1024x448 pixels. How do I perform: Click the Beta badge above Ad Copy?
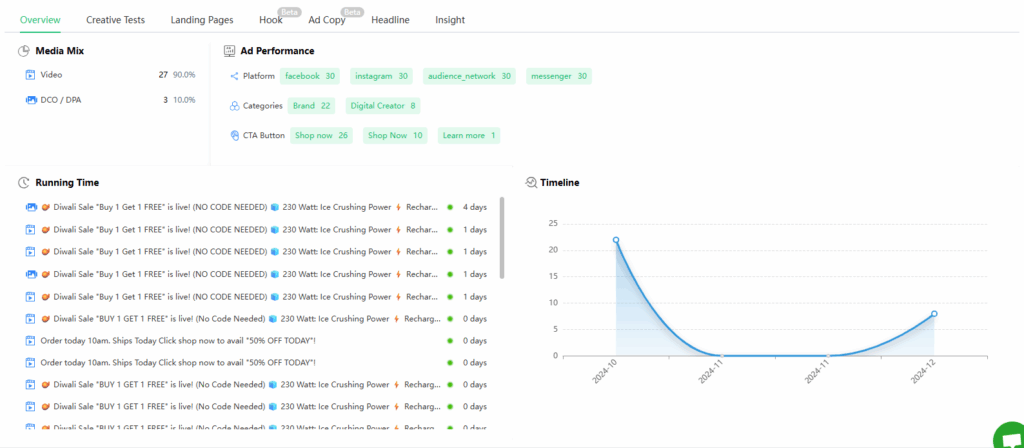[x=353, y=12]
